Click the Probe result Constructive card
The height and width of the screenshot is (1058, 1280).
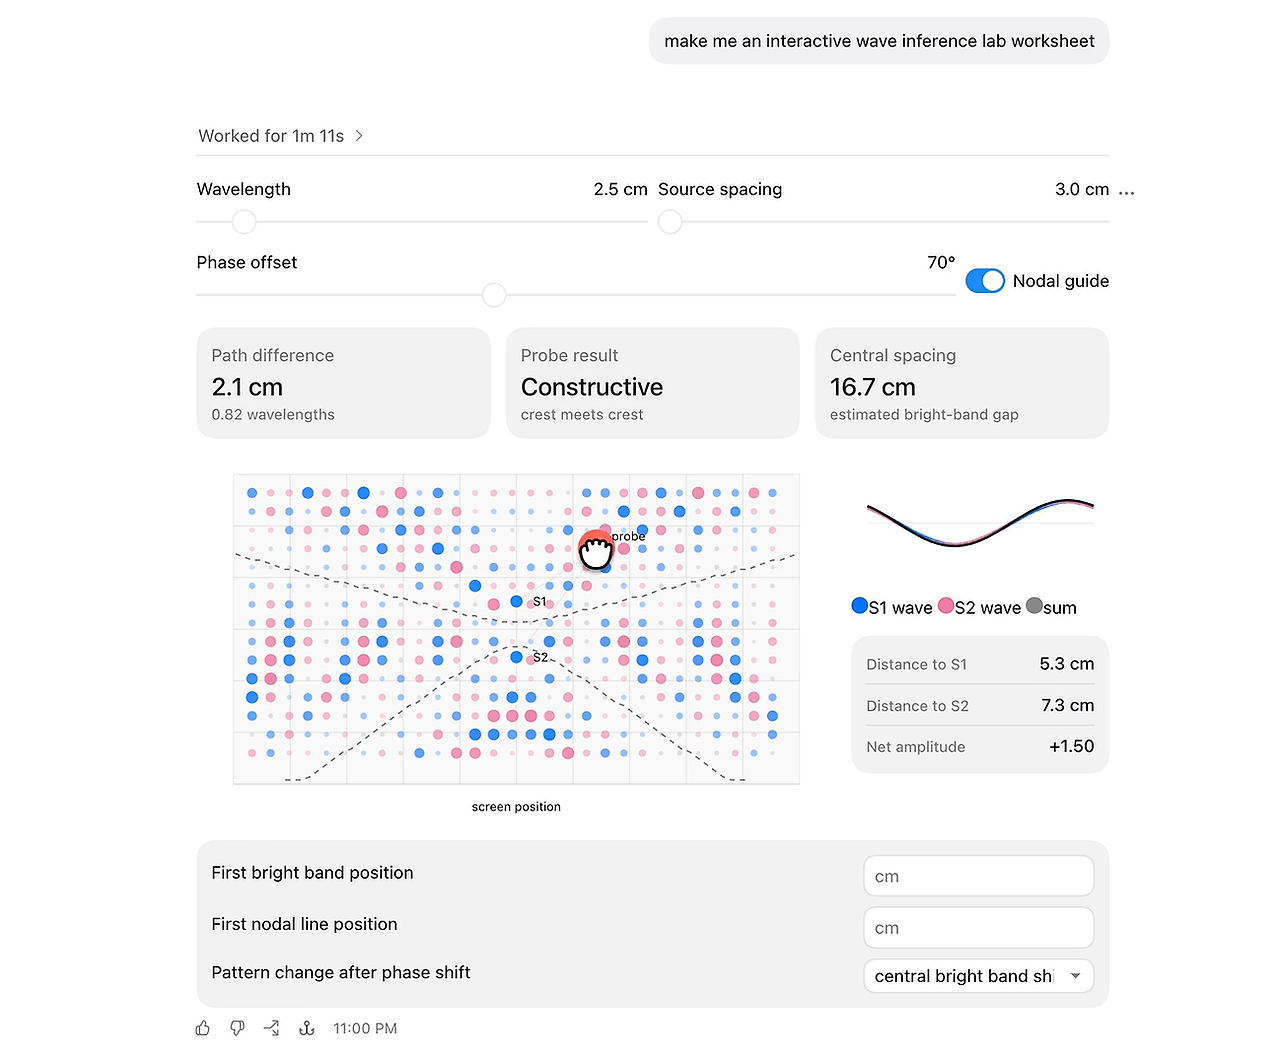point(653,383)
